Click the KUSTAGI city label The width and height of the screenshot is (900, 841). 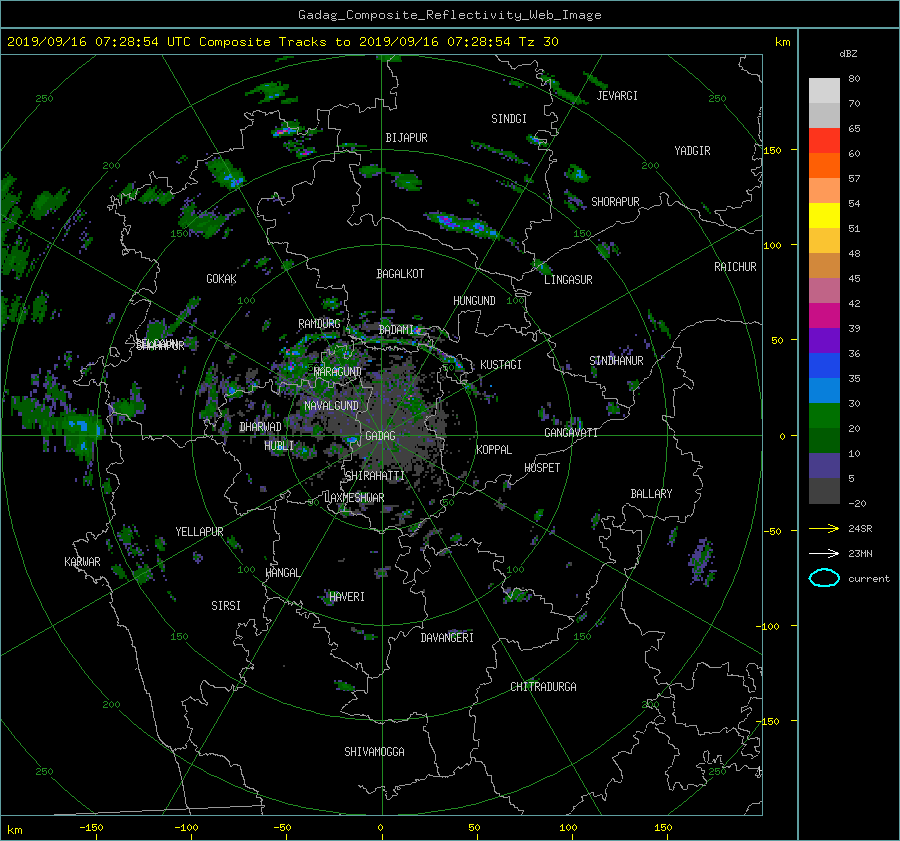[501, 365]
